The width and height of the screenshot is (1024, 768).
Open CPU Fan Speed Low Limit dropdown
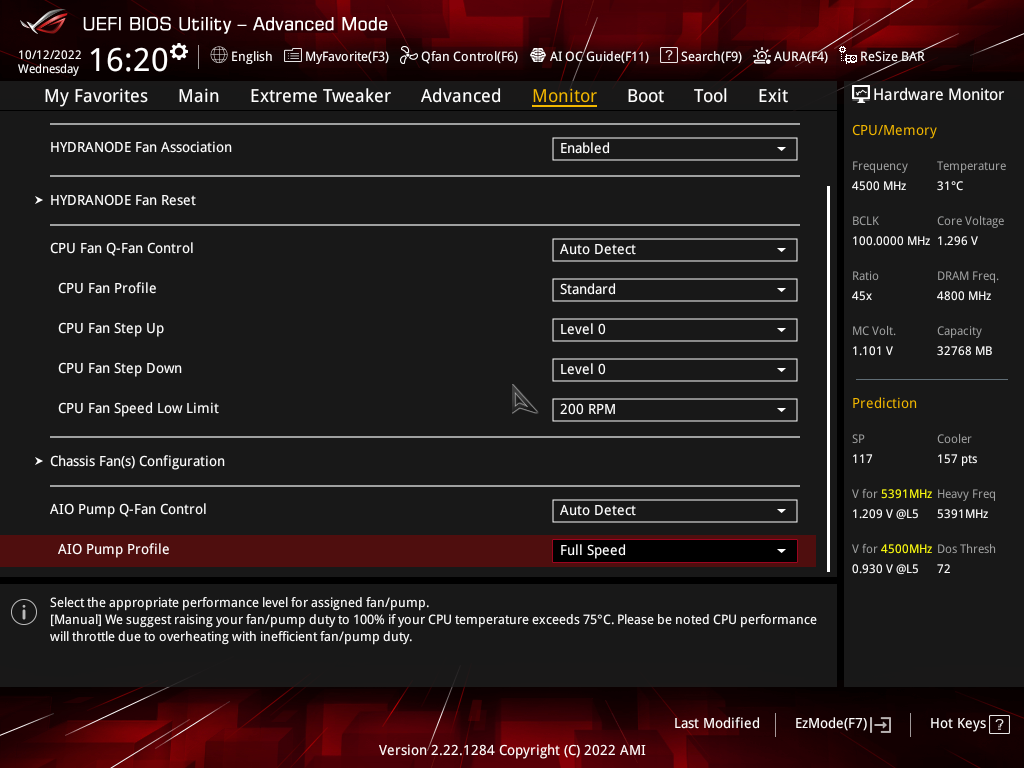point(675,409)
